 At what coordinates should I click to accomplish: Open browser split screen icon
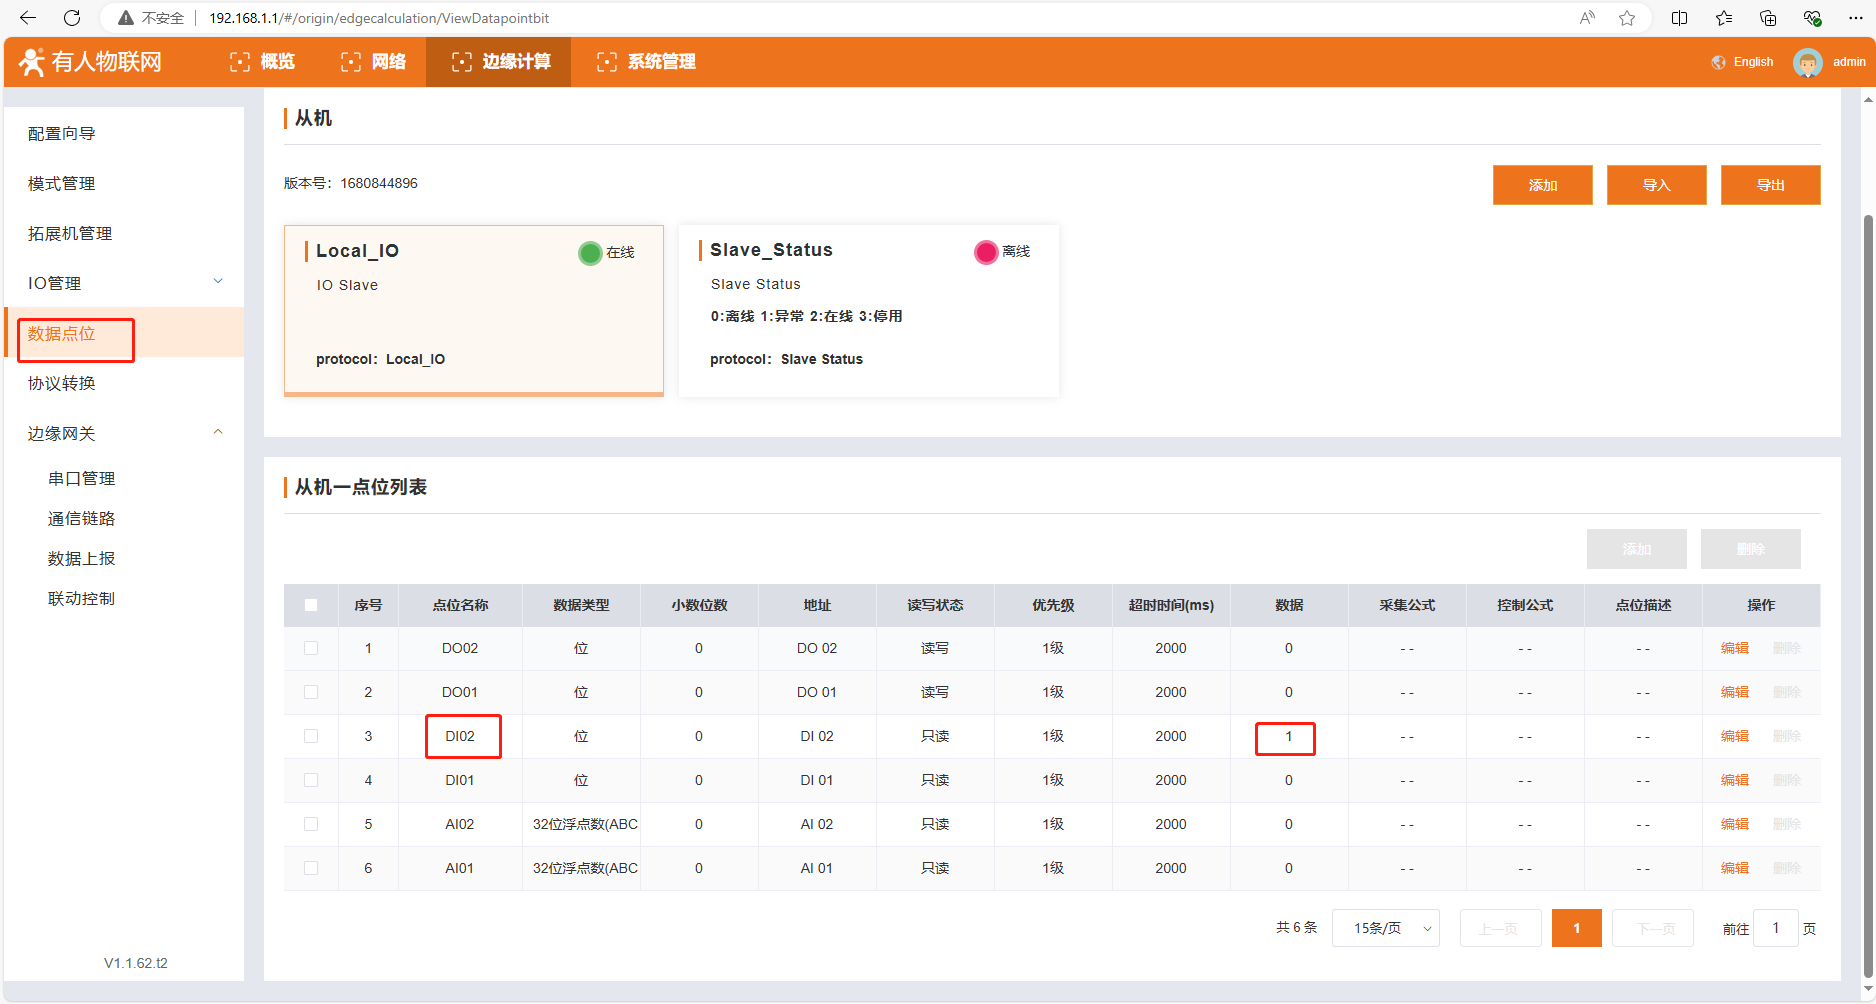1679,18
